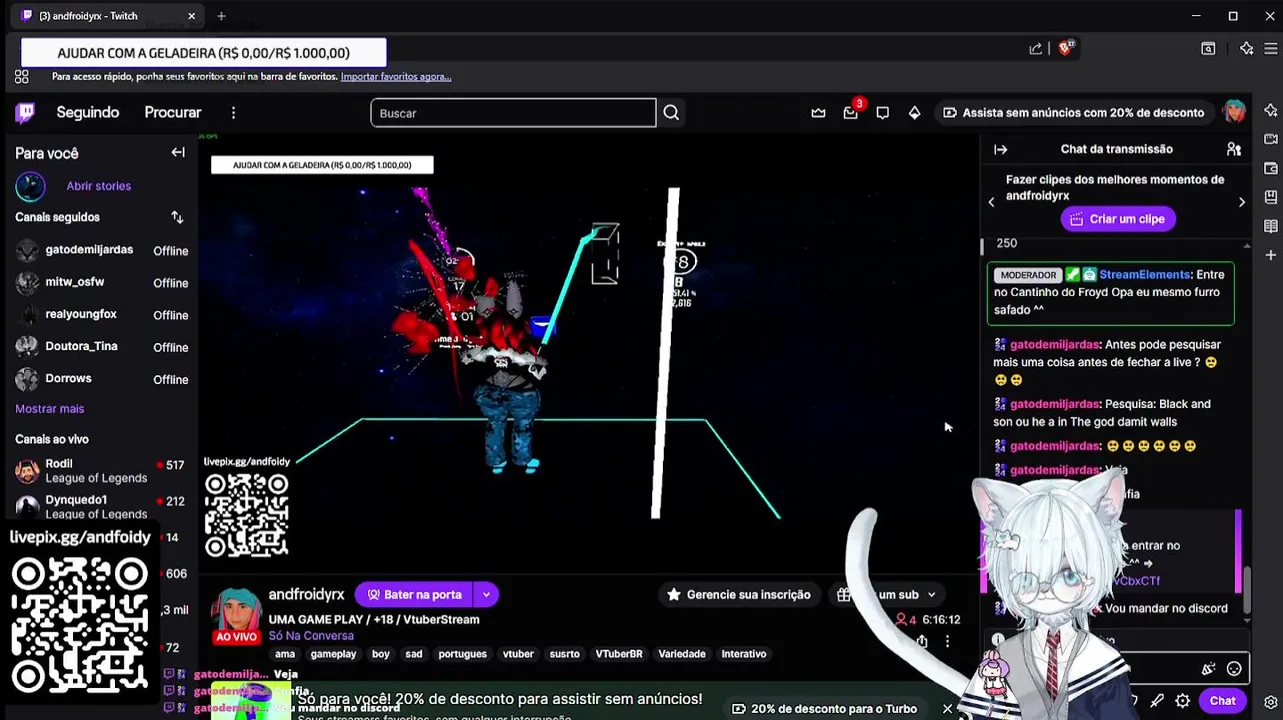This screenshot has height=720, width=1283.
Task: Open Procurar navigation tab
Action: [173, 113]
